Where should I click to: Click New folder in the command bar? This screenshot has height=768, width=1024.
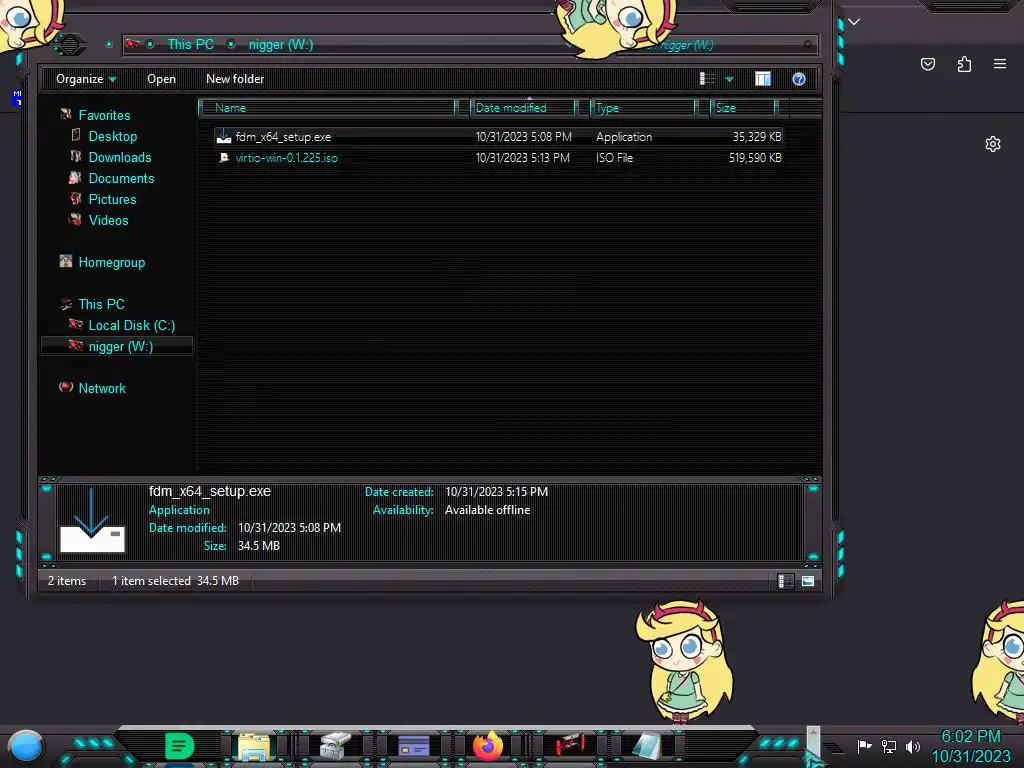pos(235,79)
